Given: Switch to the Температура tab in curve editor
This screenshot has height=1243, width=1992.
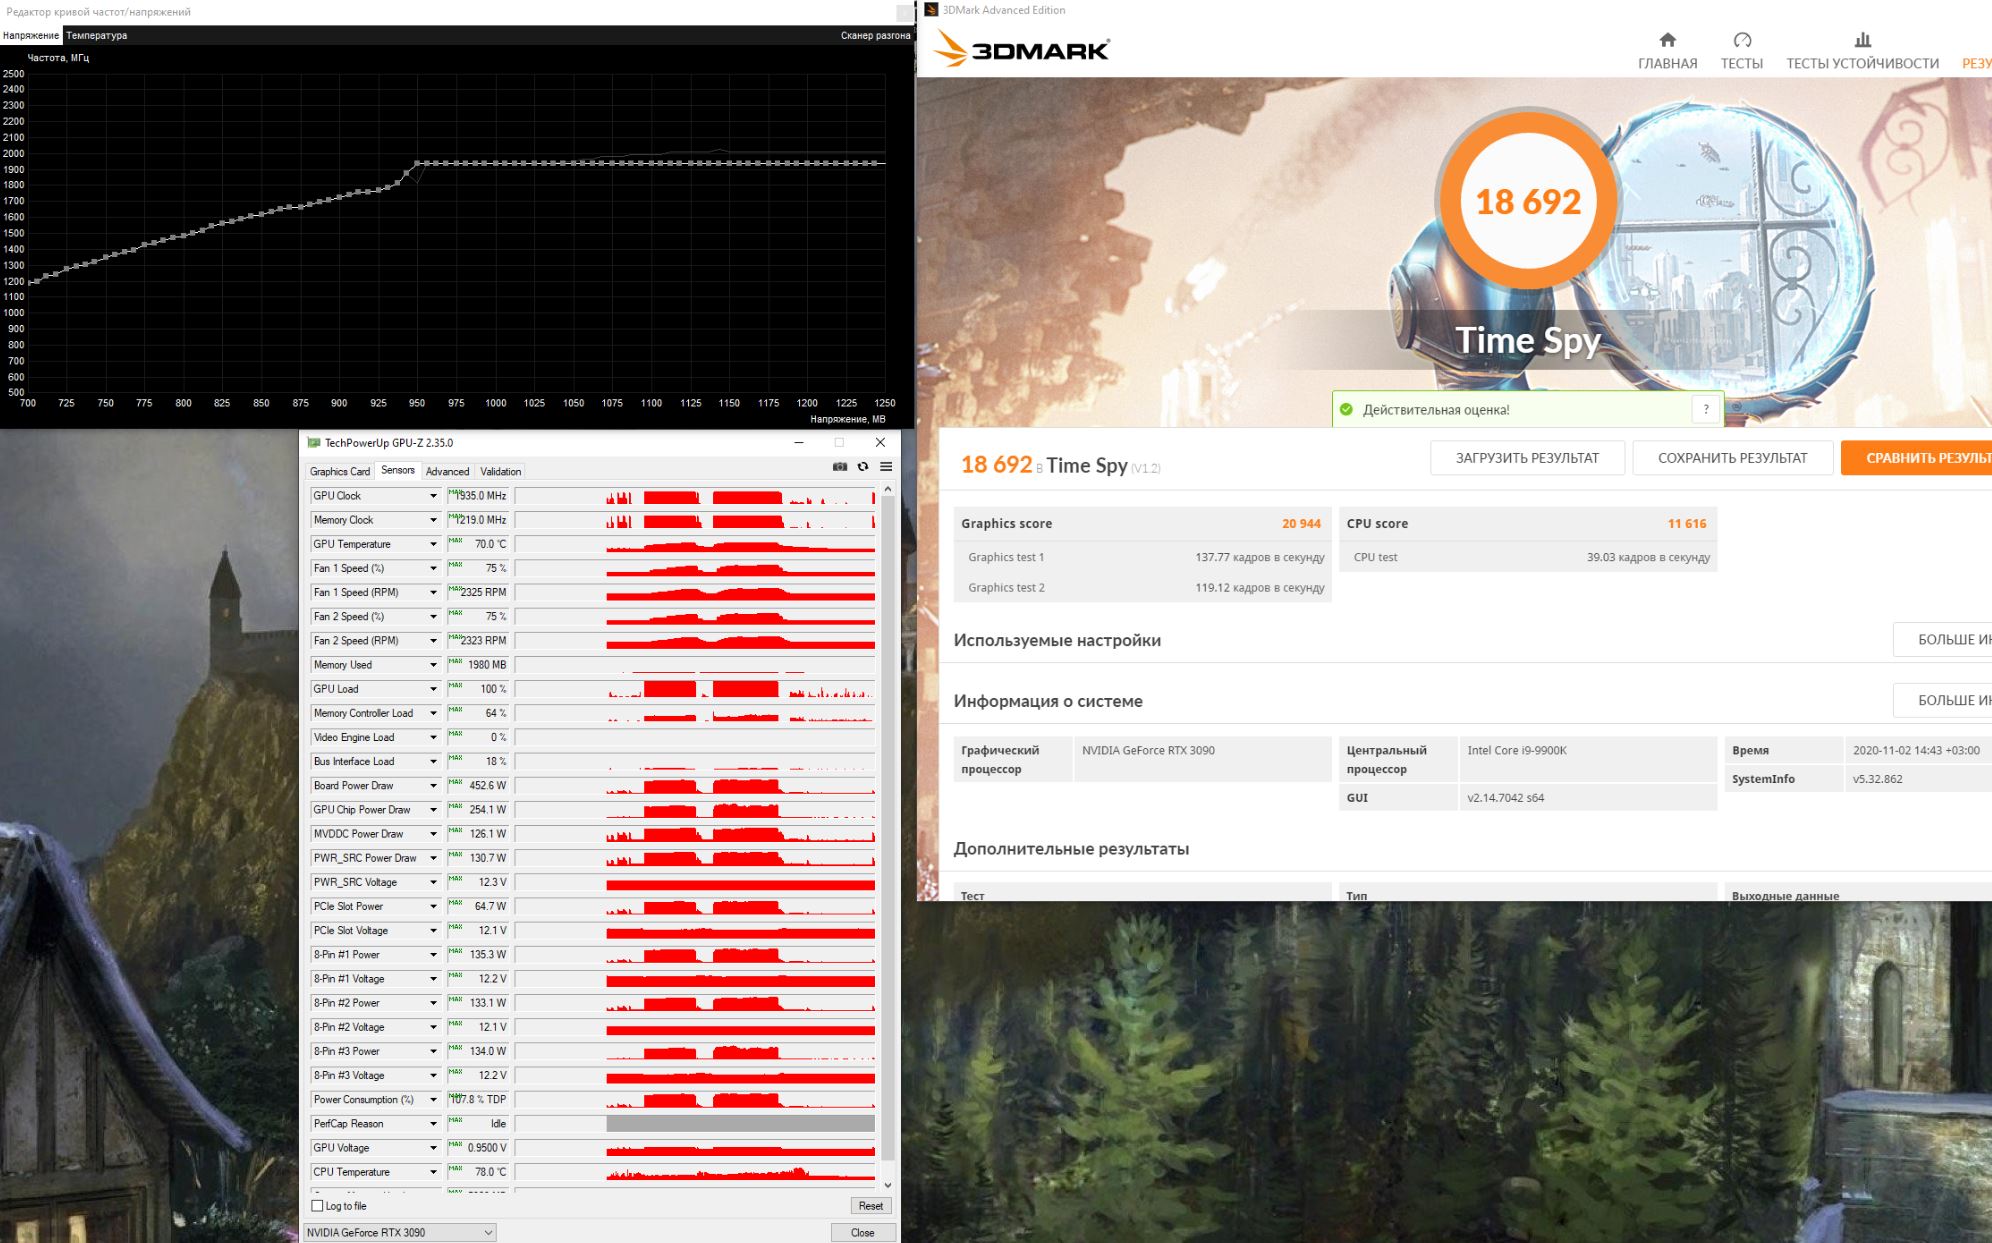Looking at the screenshot, I should pyautogui.click(x=97, y=35).
